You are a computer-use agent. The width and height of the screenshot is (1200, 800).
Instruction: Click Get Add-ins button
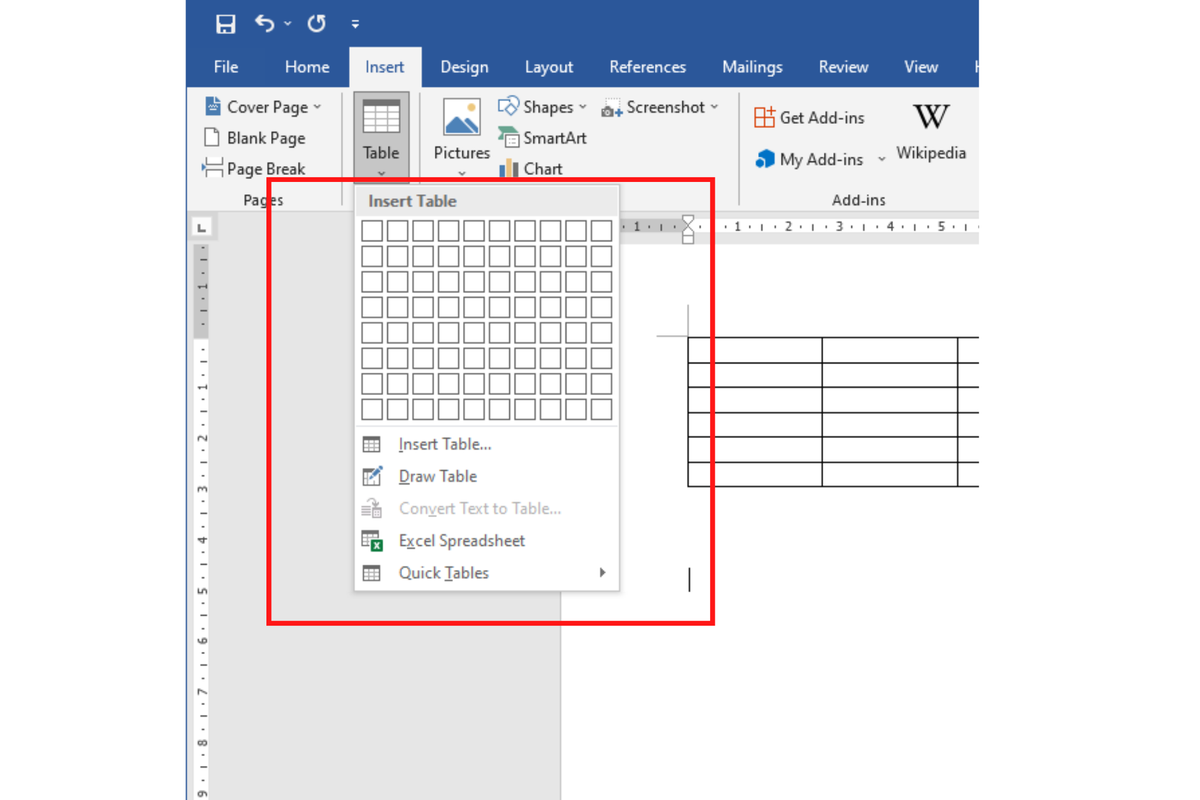coord(809,118)
